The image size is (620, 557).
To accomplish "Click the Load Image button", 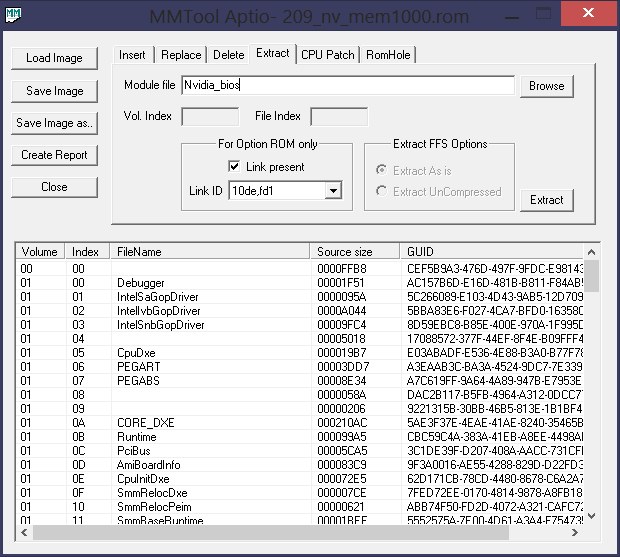I will tap(54, 58).
